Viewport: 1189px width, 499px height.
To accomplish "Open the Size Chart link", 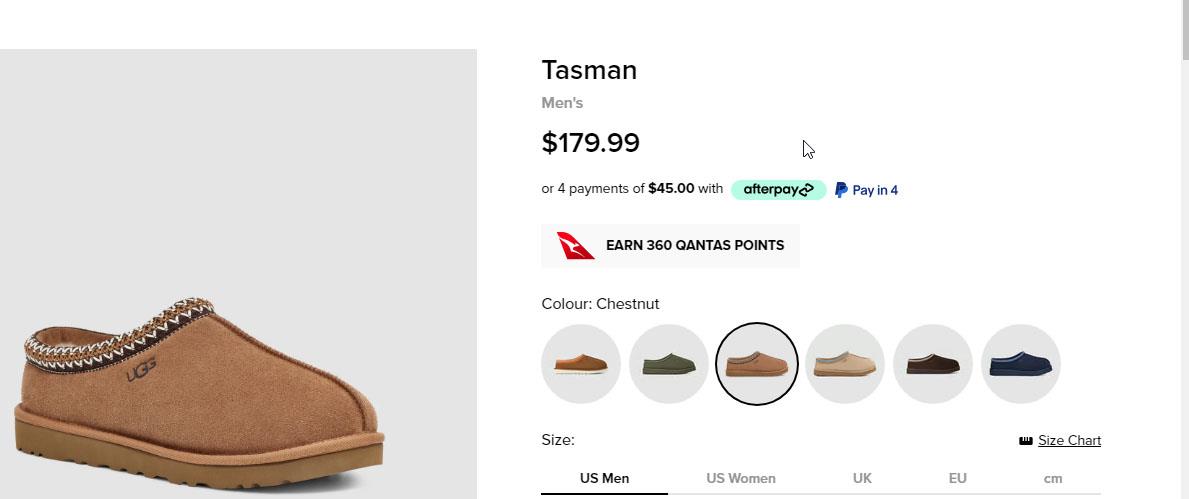I will coord(1069,441).
